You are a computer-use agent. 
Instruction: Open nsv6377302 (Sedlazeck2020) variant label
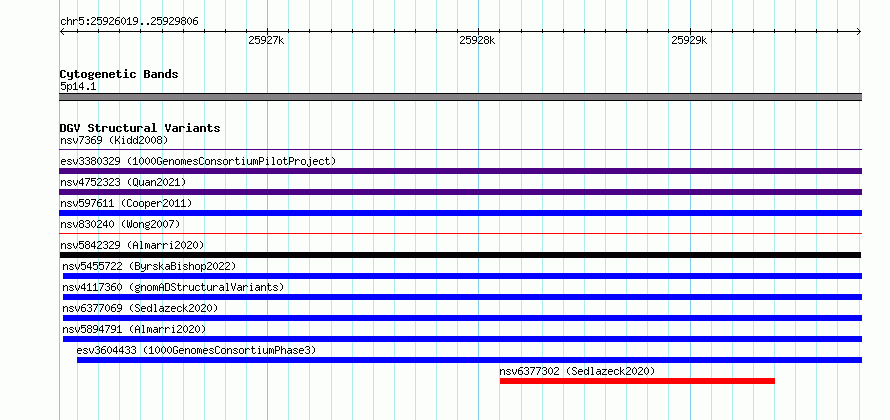tap(577, 371)
